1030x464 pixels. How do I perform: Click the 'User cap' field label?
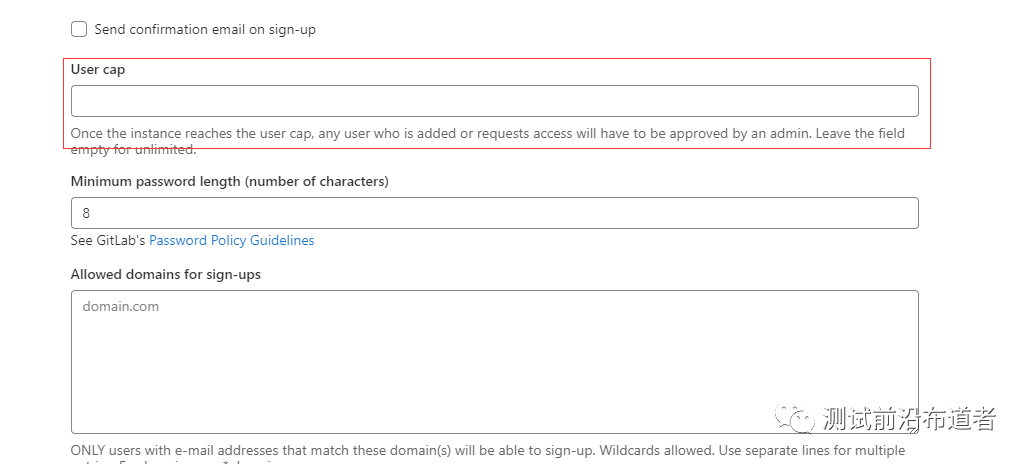point(98,70)
